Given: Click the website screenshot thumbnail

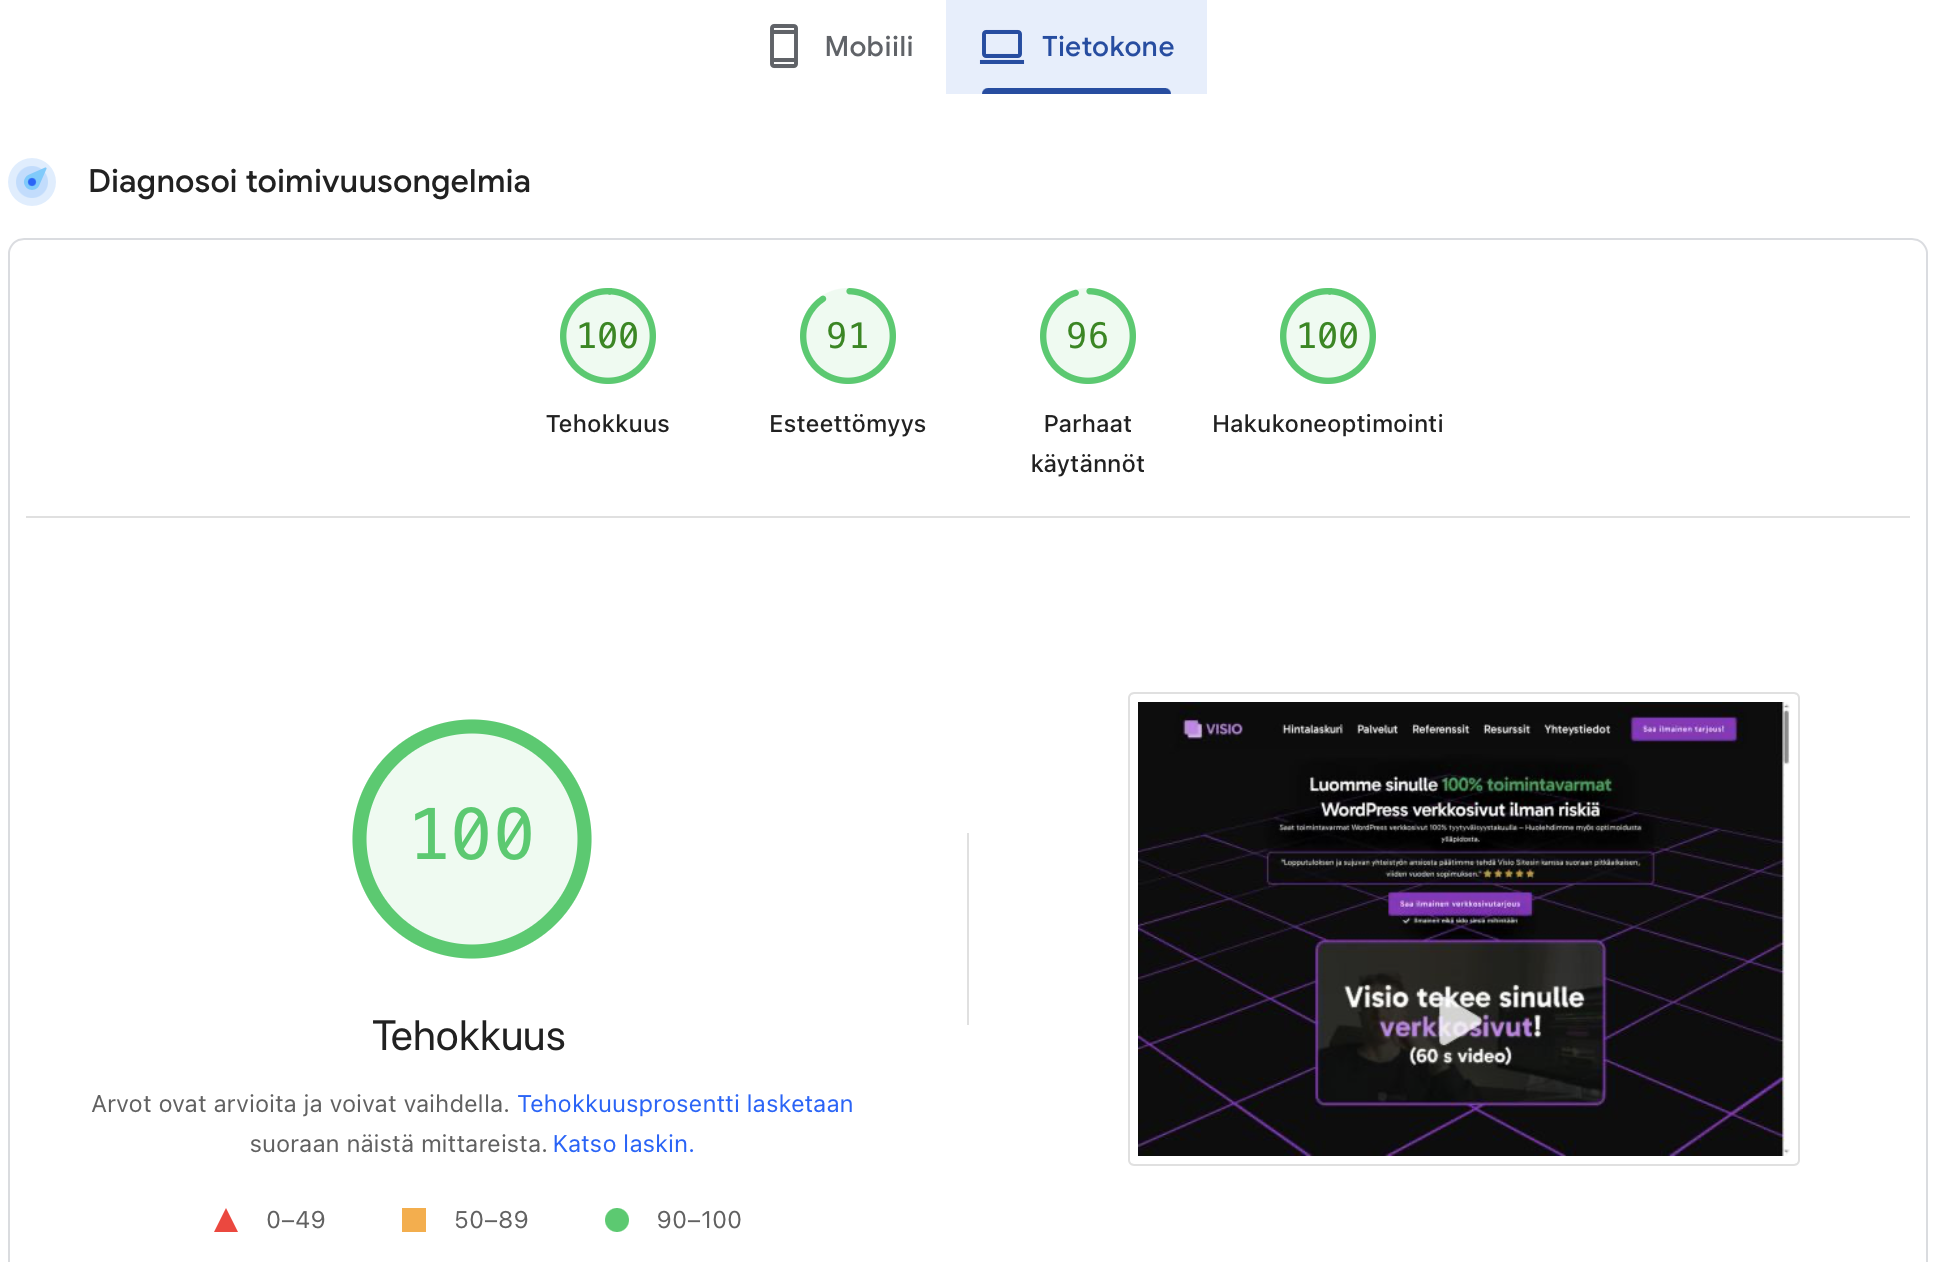Looking at the screenshot, I should click(1460, 928).
